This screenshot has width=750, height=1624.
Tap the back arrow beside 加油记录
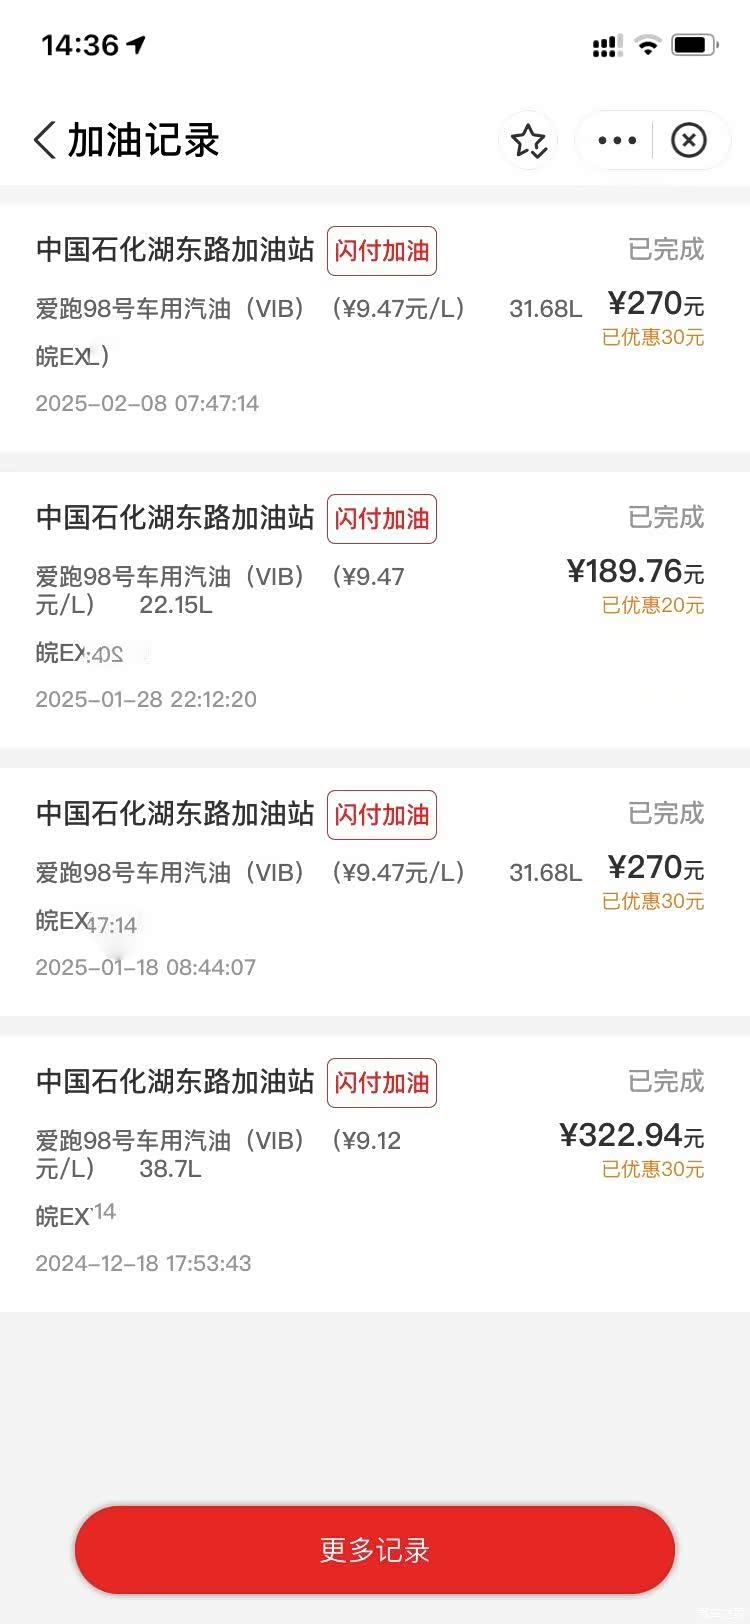(45, 140)
